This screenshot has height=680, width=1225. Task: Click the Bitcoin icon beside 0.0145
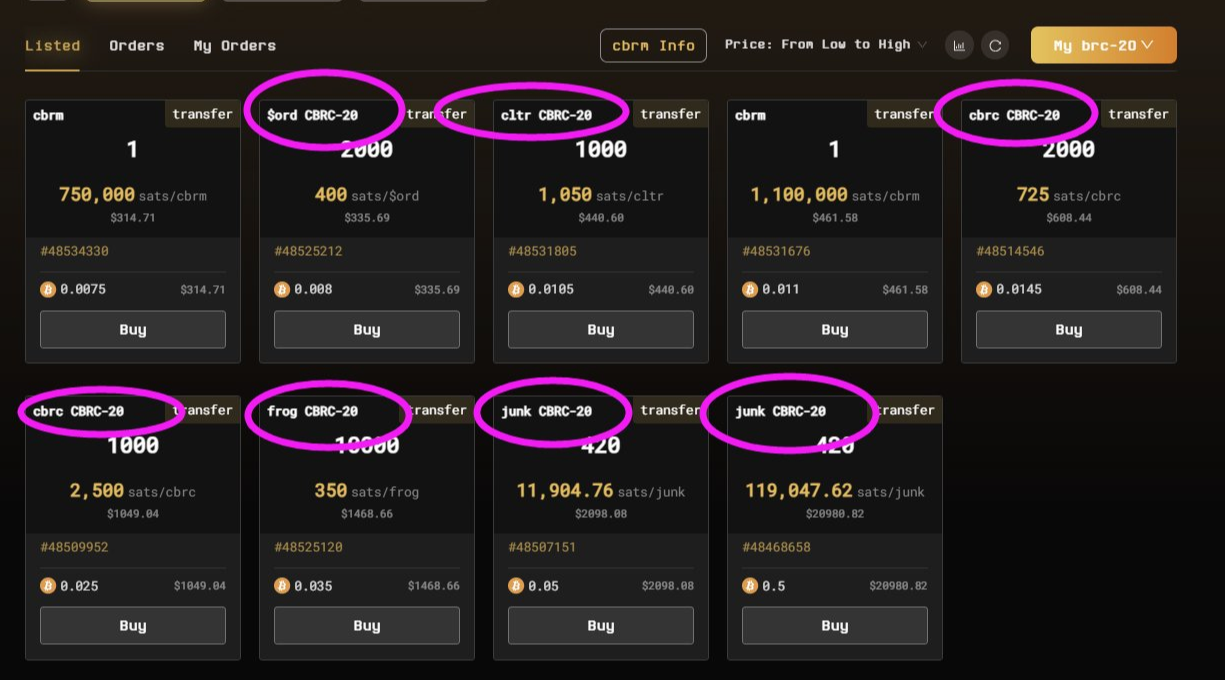point(983,290)
